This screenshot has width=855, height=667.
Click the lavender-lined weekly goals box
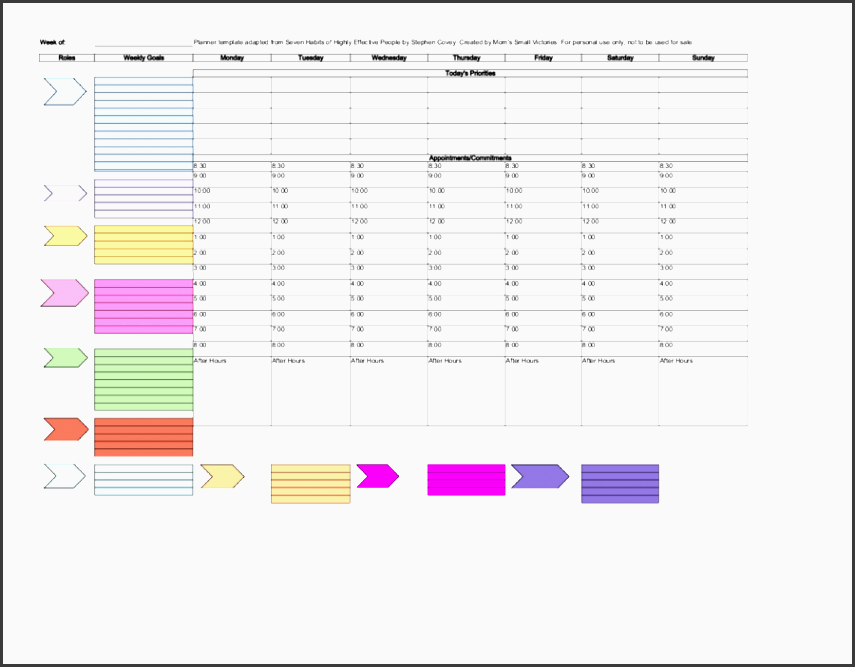(143, 199)
